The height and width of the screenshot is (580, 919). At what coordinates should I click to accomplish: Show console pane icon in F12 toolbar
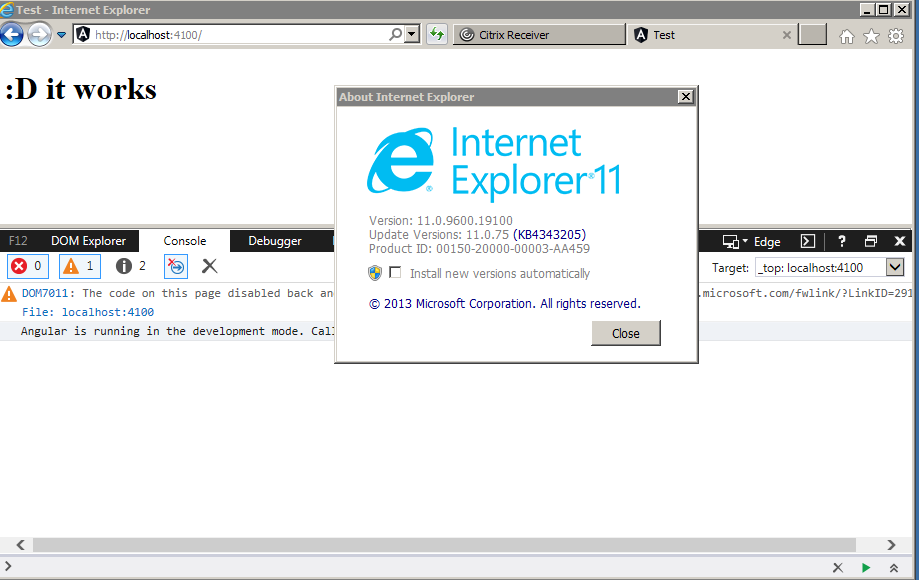tap(808, 241)
